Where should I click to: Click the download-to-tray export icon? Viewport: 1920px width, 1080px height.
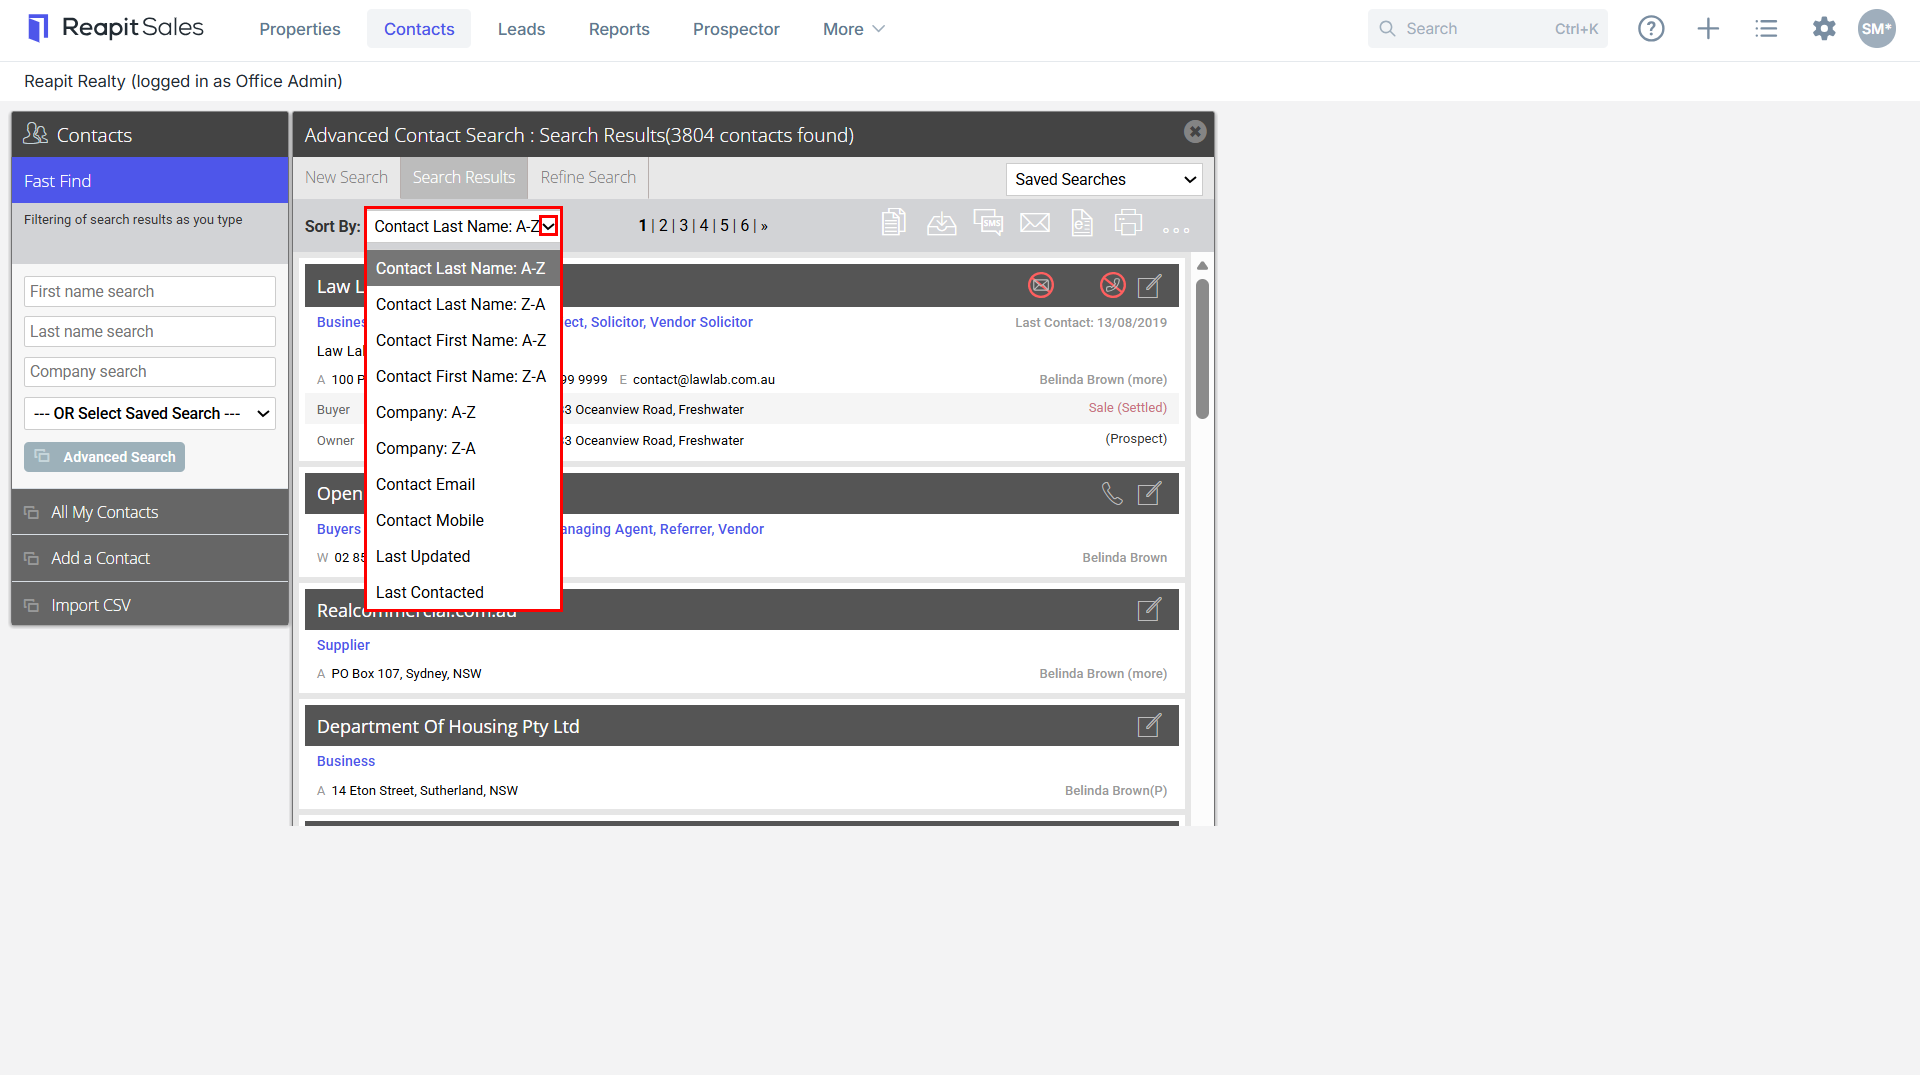[x=941, y=223]
